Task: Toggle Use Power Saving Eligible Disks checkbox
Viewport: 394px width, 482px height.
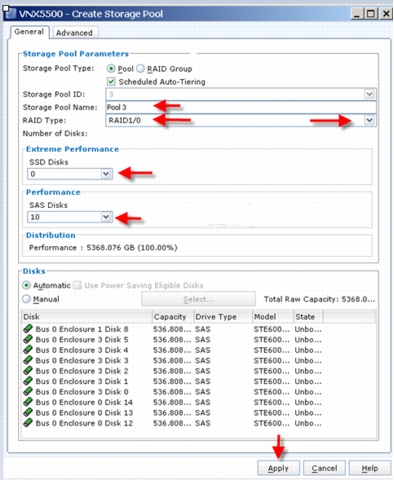Action: (x=77, y=285)
